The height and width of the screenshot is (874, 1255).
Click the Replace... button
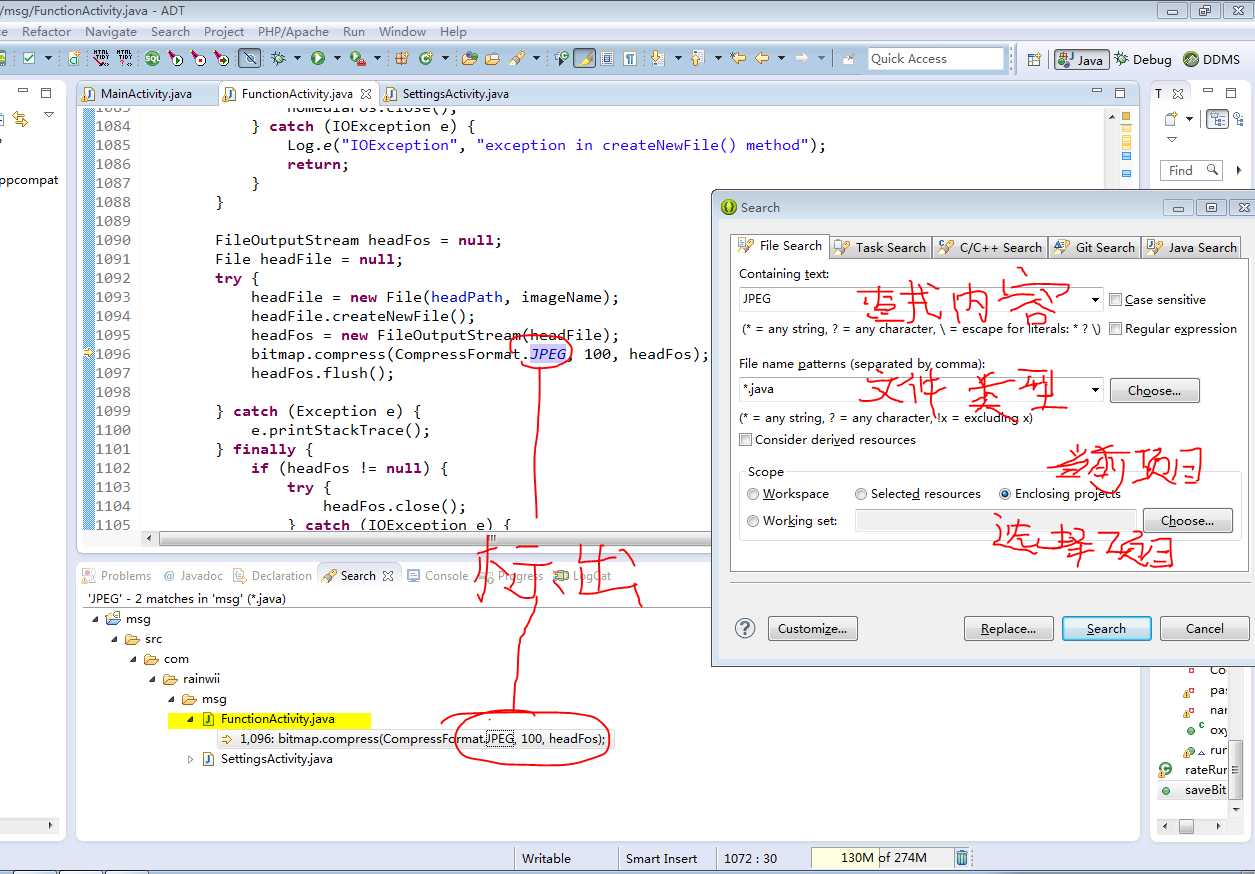coord(1008,628)
